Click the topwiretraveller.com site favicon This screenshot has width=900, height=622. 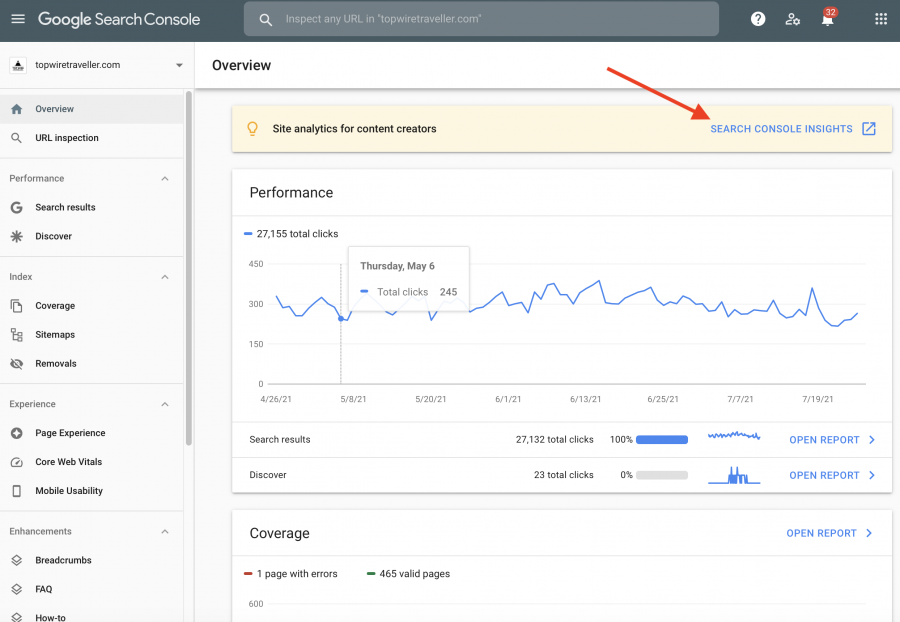18,65
